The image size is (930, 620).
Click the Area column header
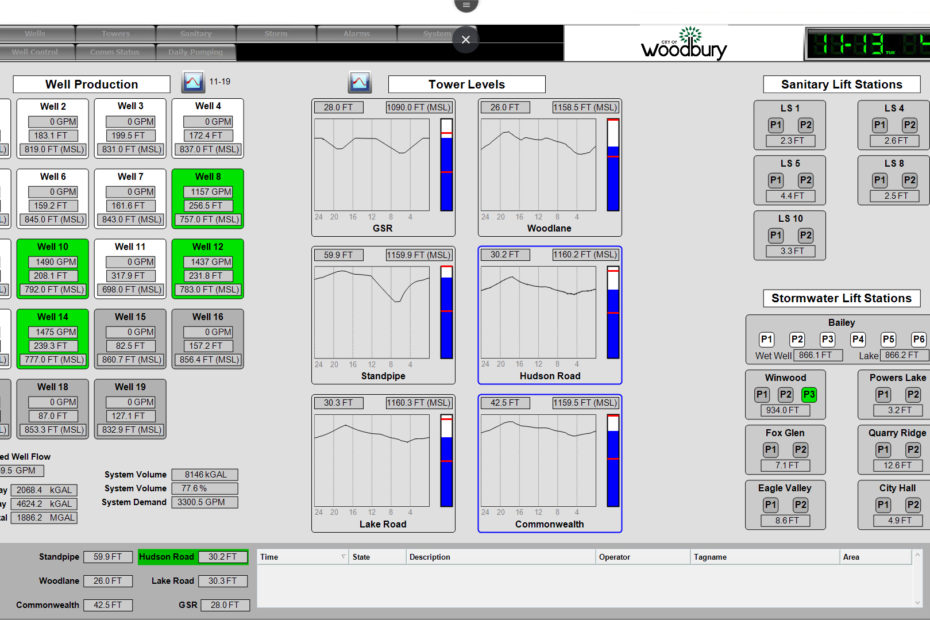[875, 557]
